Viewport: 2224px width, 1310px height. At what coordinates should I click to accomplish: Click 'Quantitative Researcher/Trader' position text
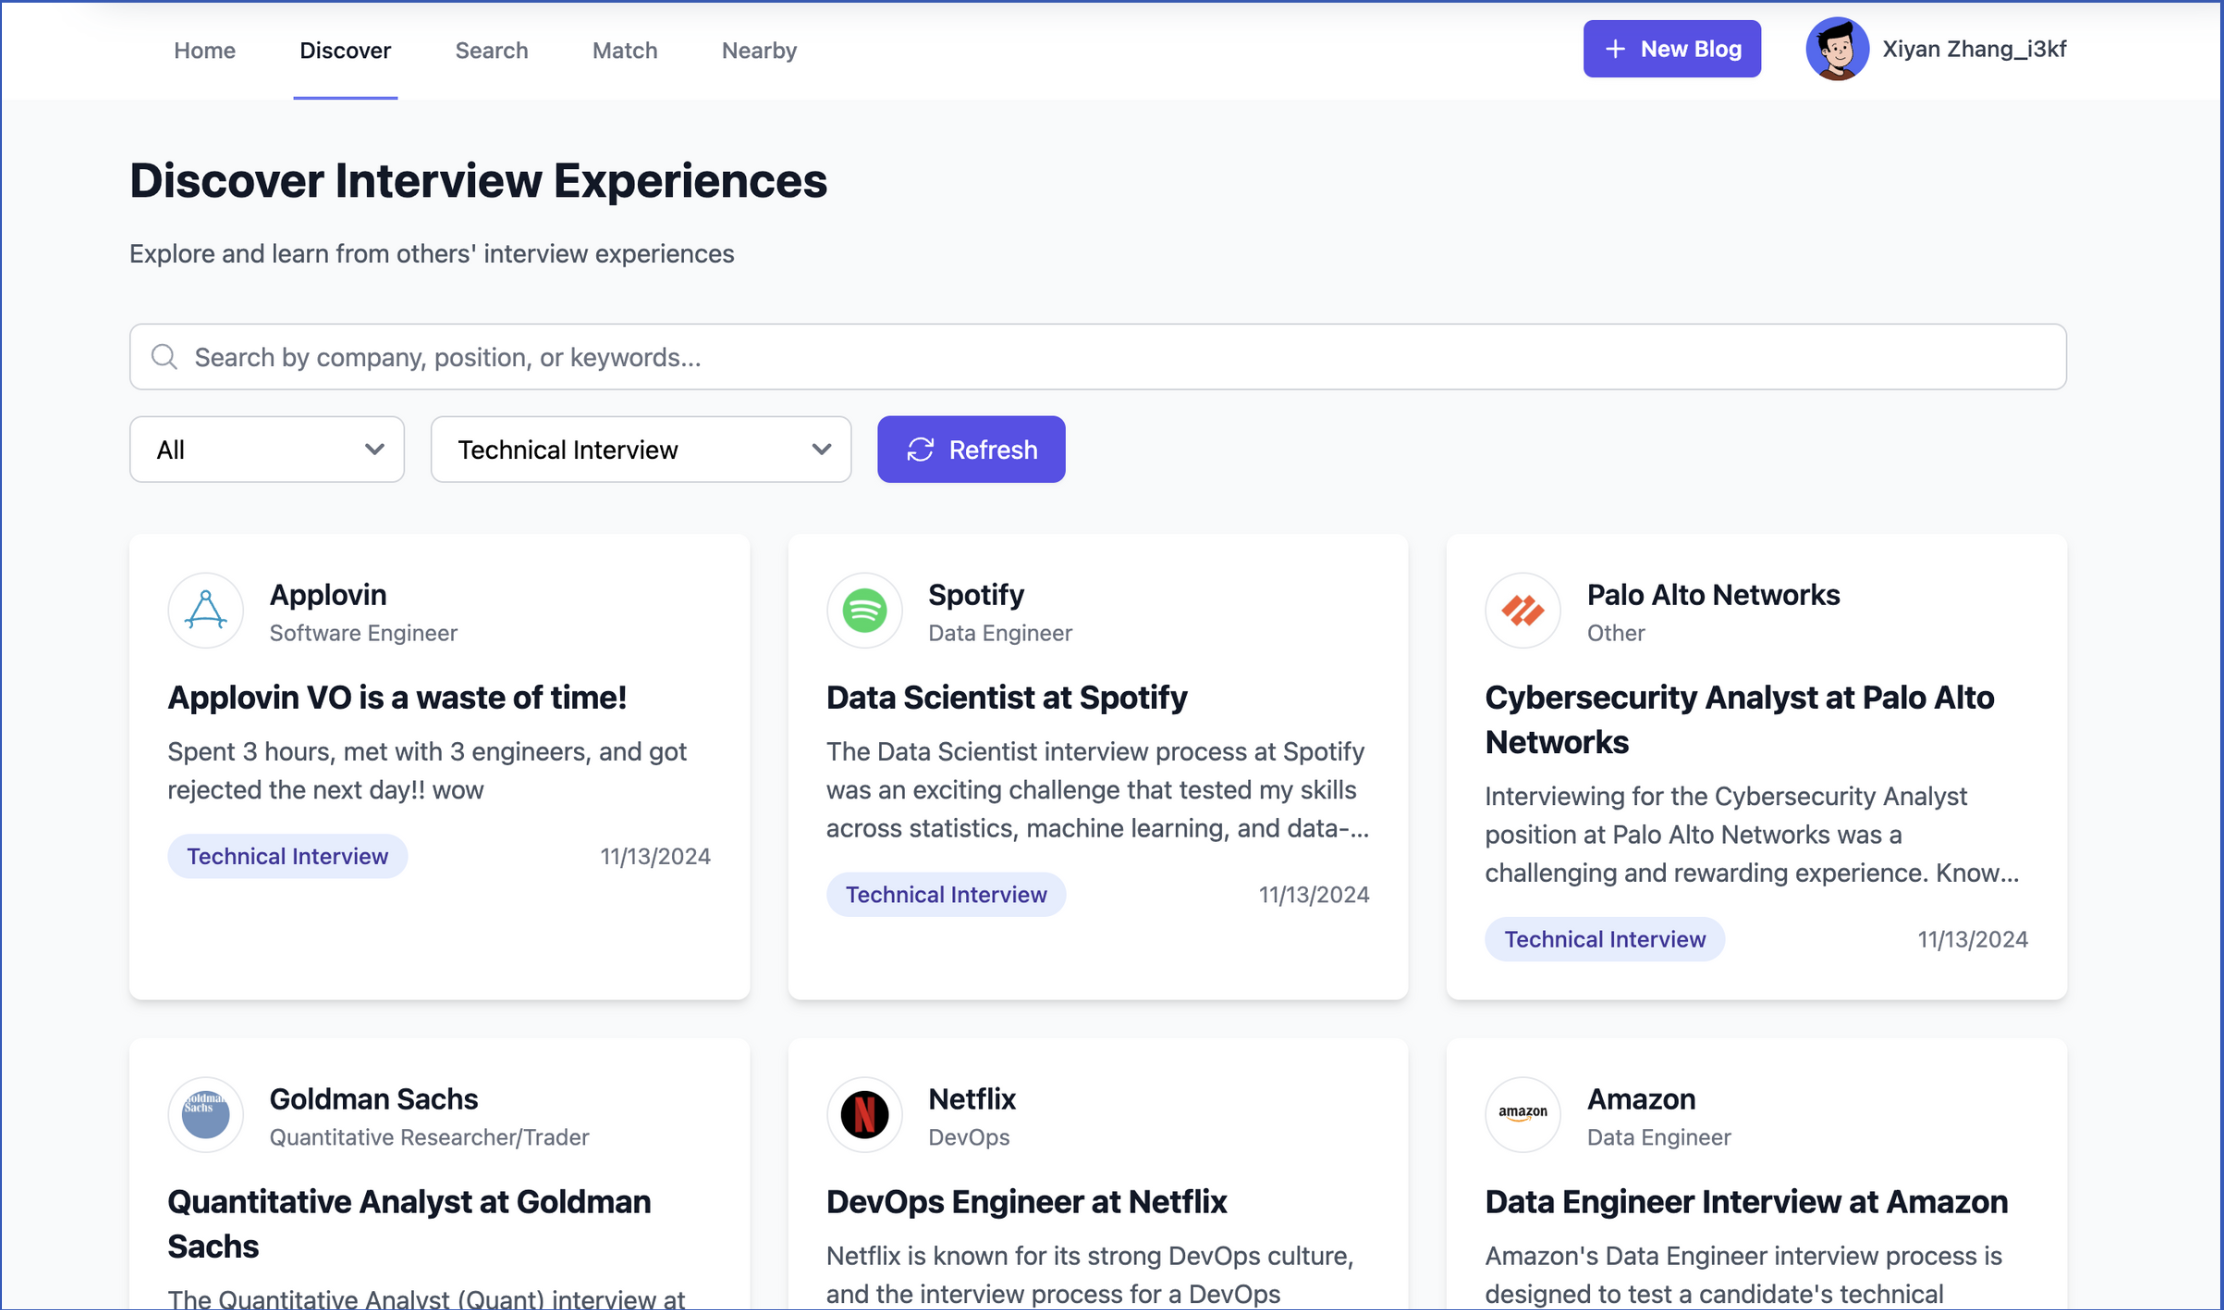[x=429, y=1137]
